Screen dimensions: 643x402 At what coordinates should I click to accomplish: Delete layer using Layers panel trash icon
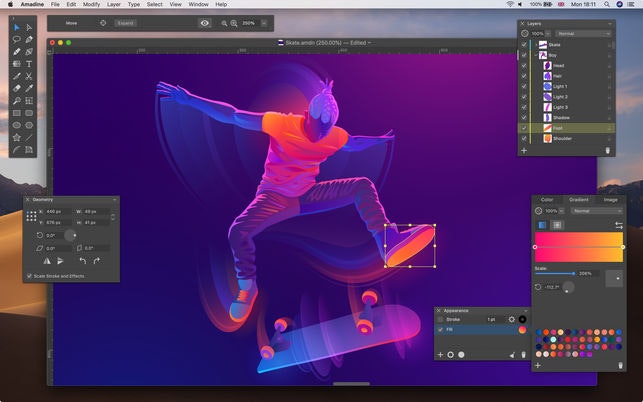607,150
